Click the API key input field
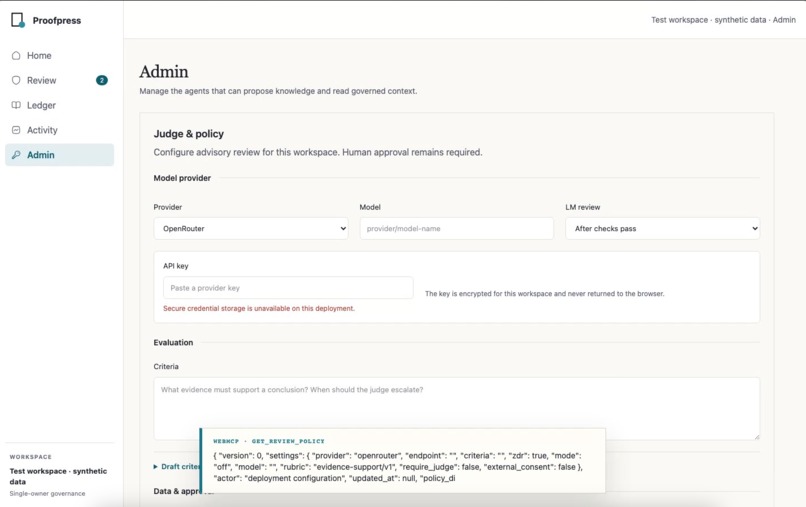 pyautogui.click(x=288, y=288)
